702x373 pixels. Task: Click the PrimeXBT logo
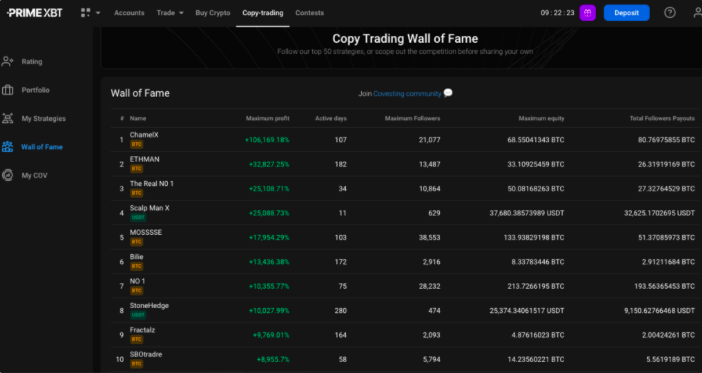pos(34,13)
